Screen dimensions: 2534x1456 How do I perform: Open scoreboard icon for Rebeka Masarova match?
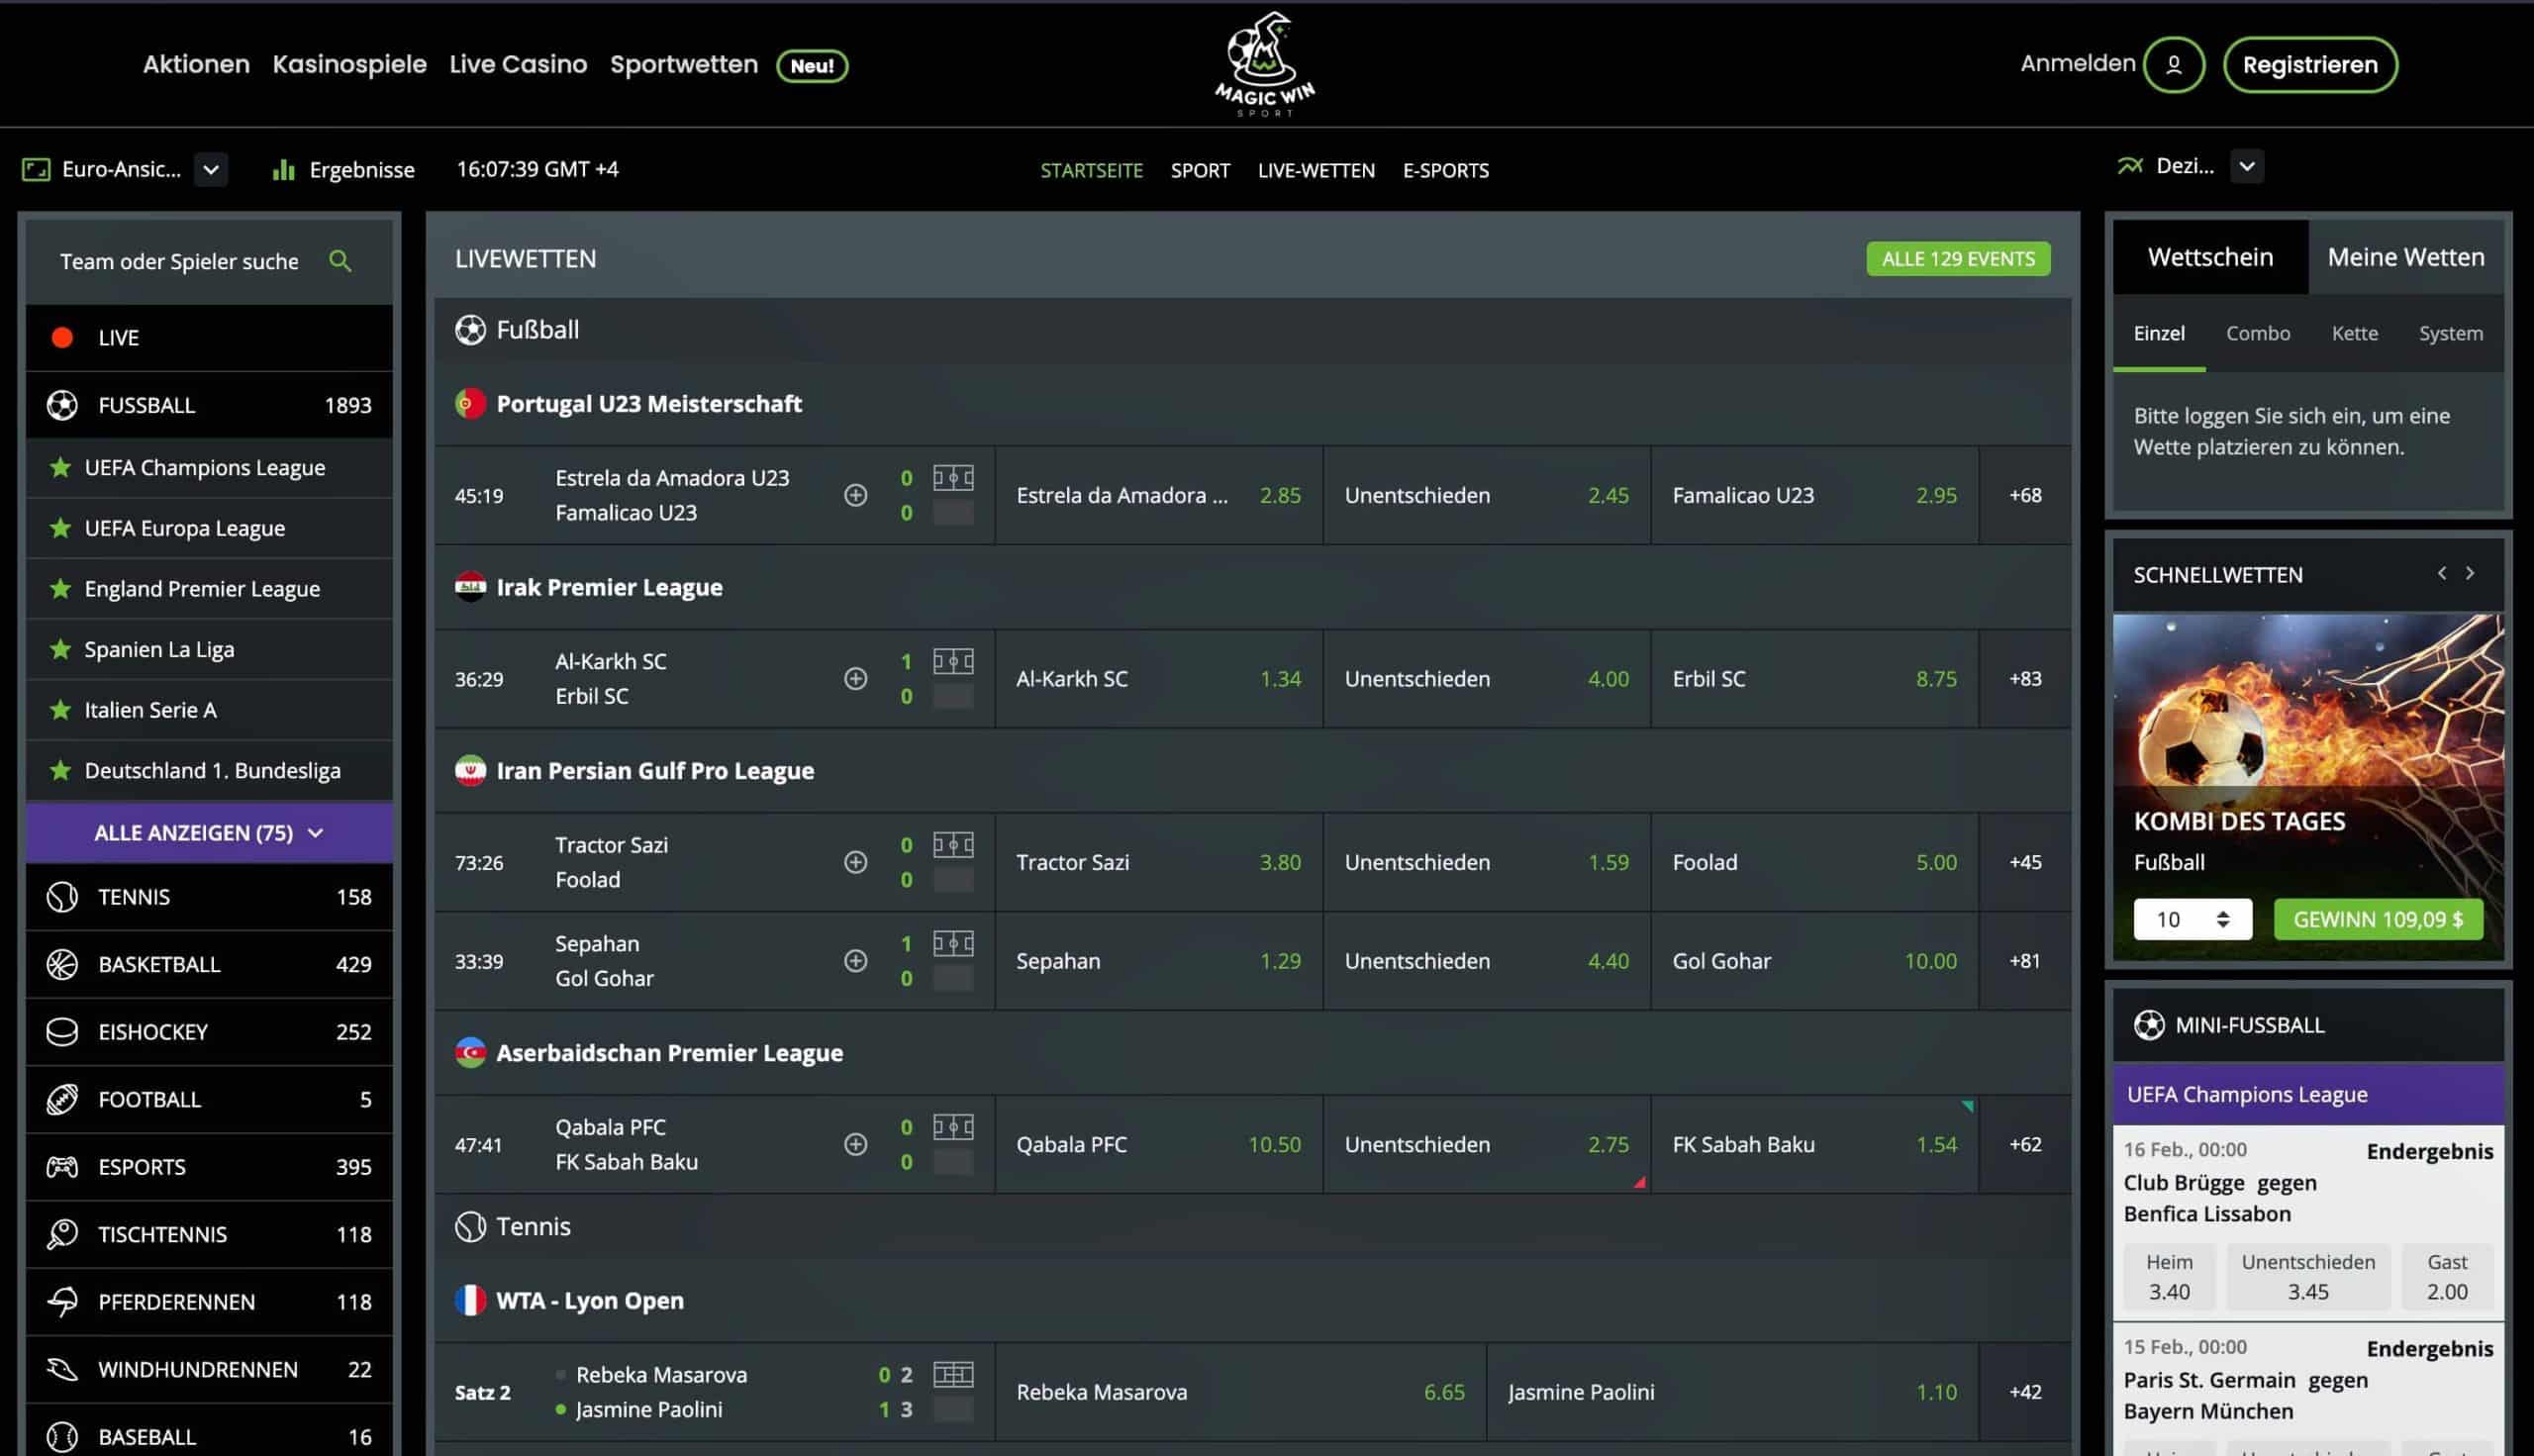click(x=953, y=1374)
